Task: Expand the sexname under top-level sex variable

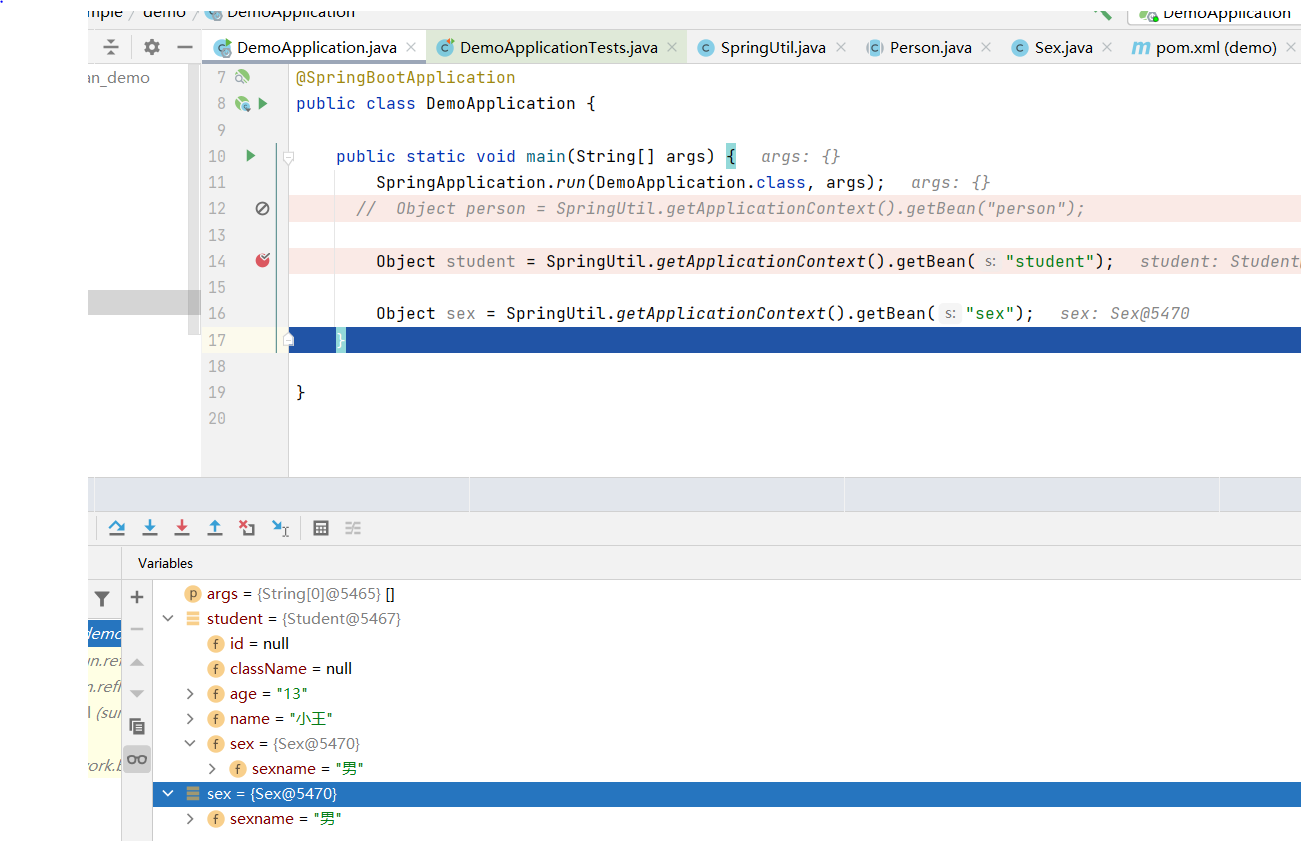Action: coord(190,819)
